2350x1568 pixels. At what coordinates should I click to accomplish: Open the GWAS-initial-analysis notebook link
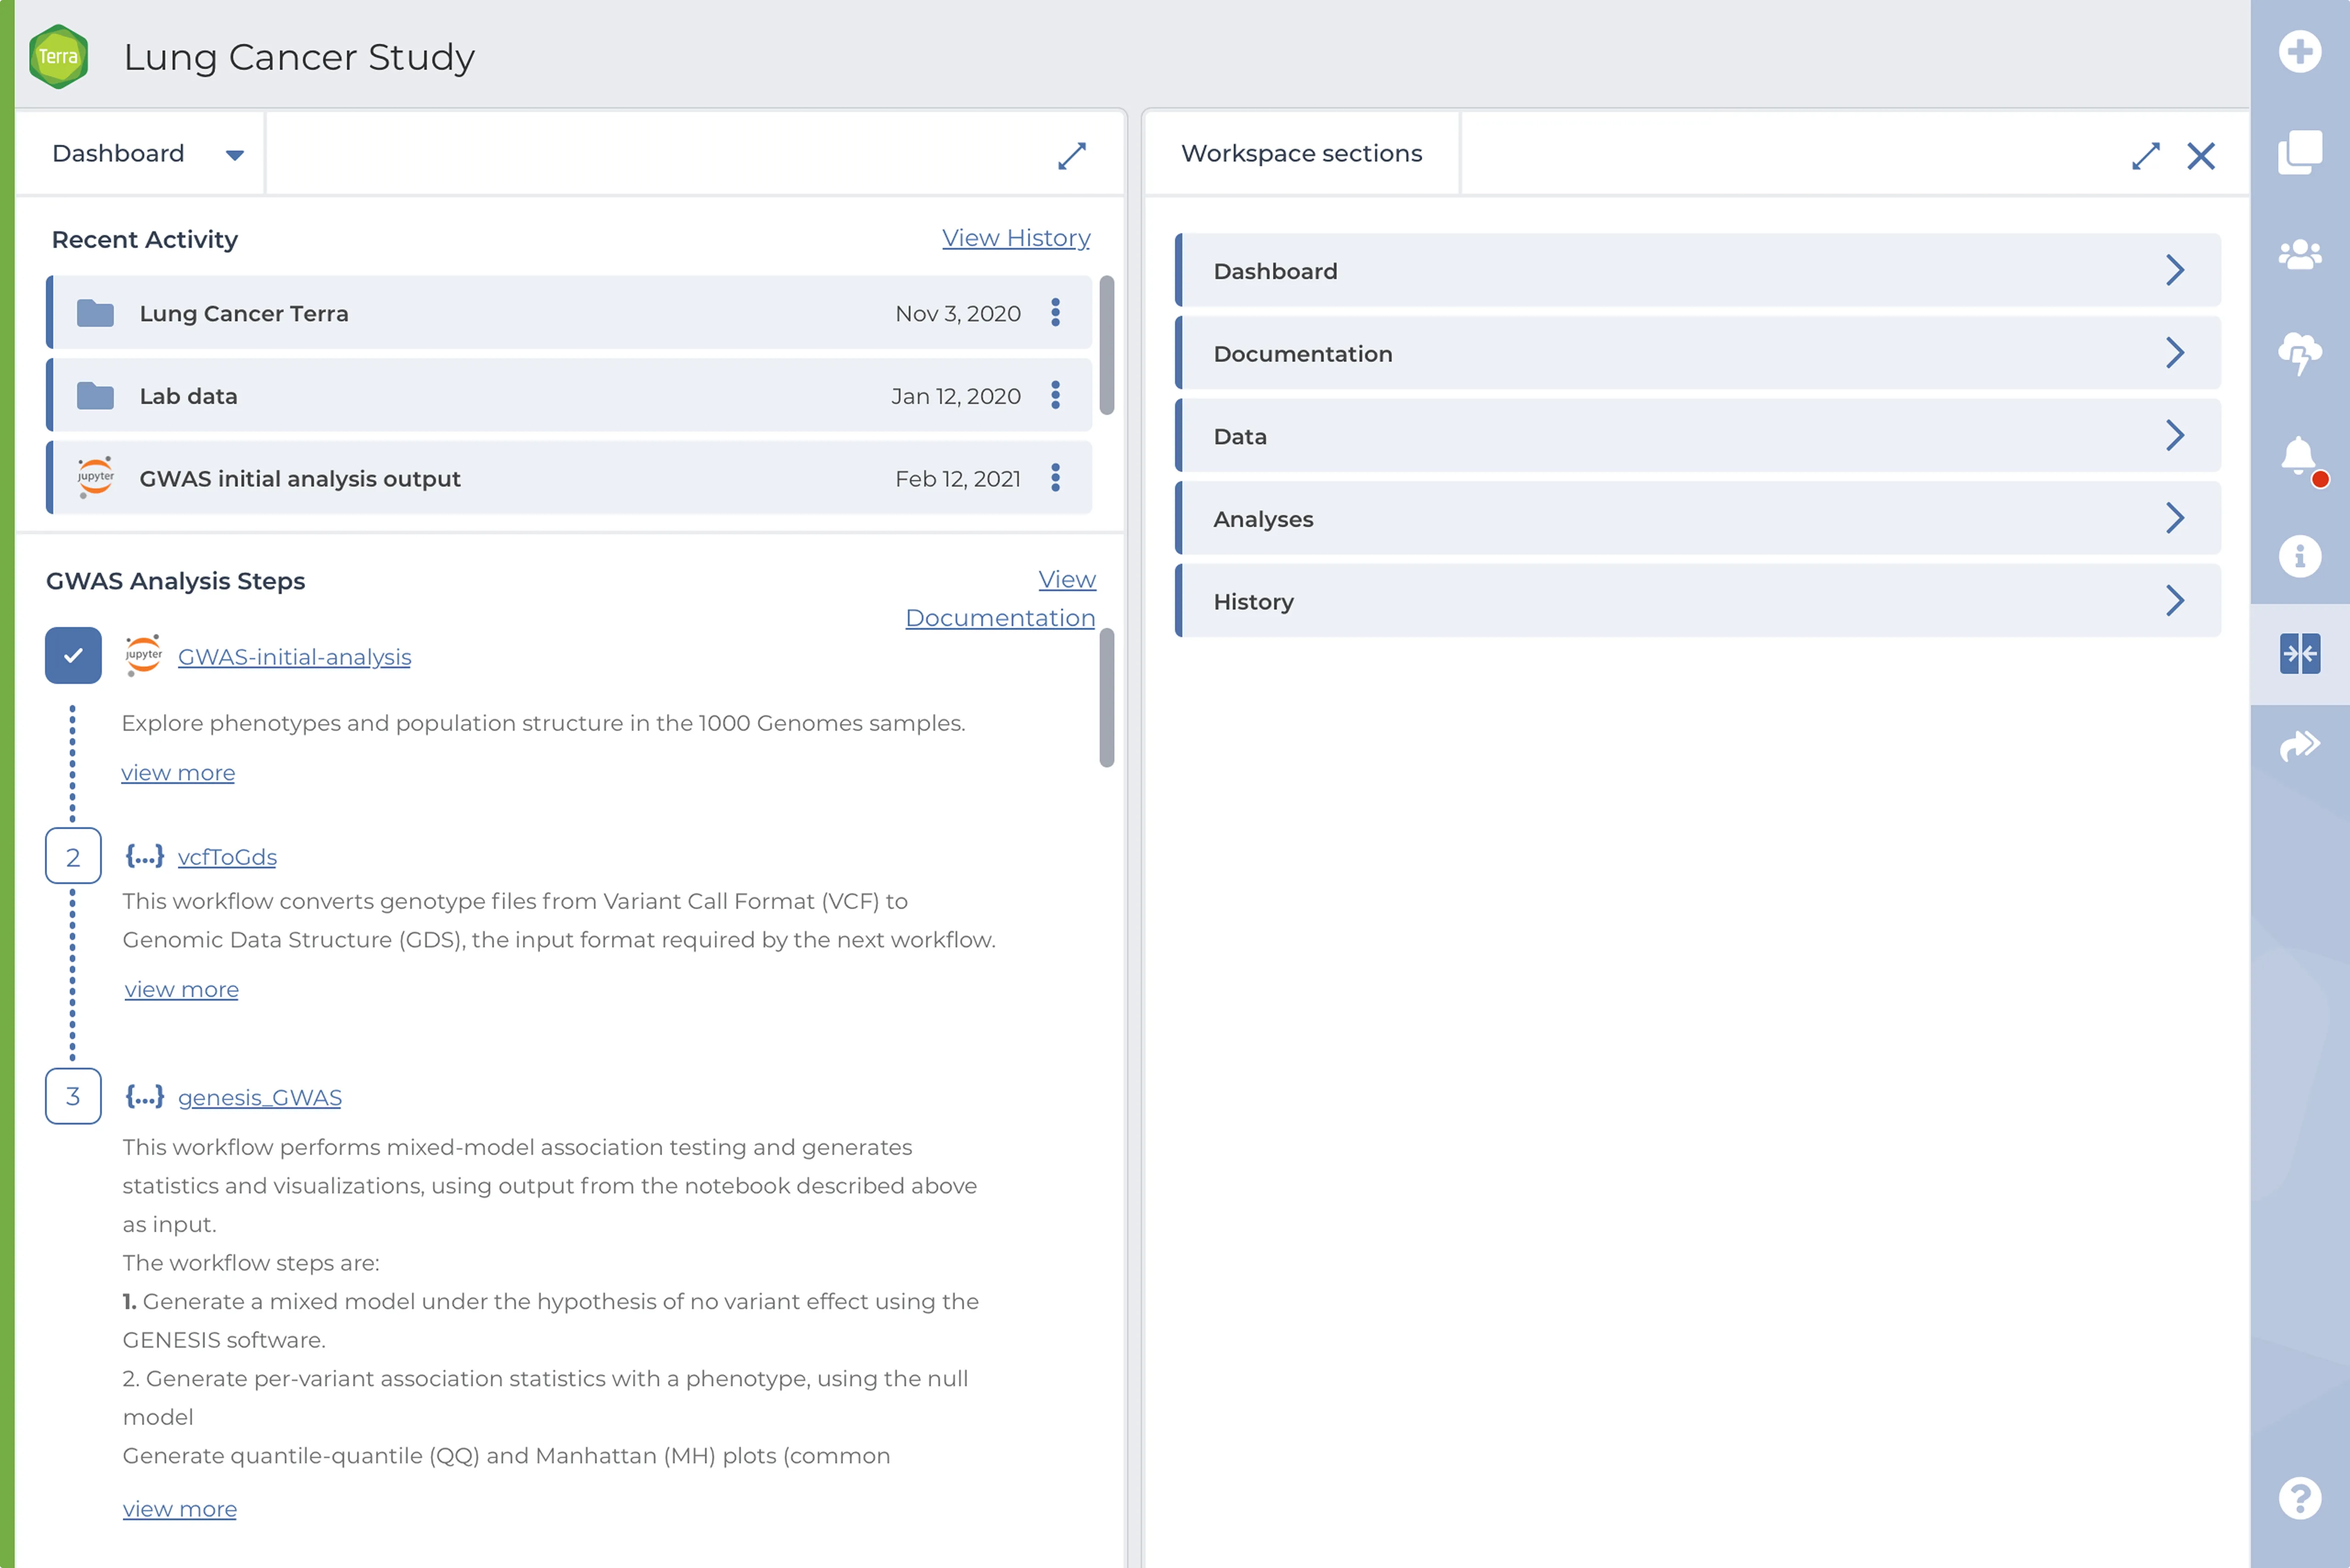click(x=294, y=657)
